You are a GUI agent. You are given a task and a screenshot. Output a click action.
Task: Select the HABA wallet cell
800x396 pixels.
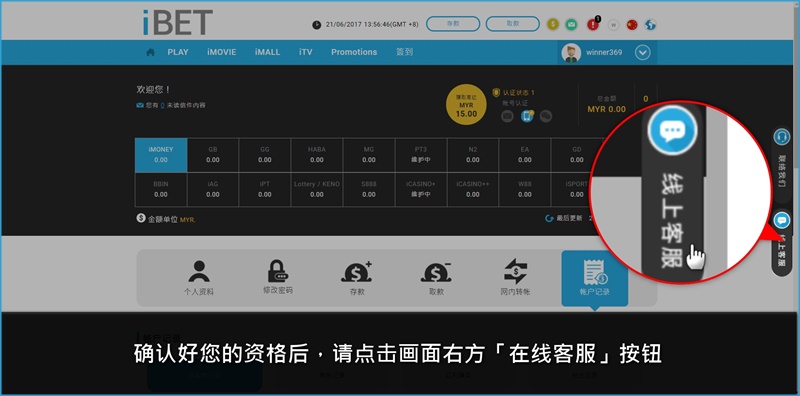tap(317, 155)
